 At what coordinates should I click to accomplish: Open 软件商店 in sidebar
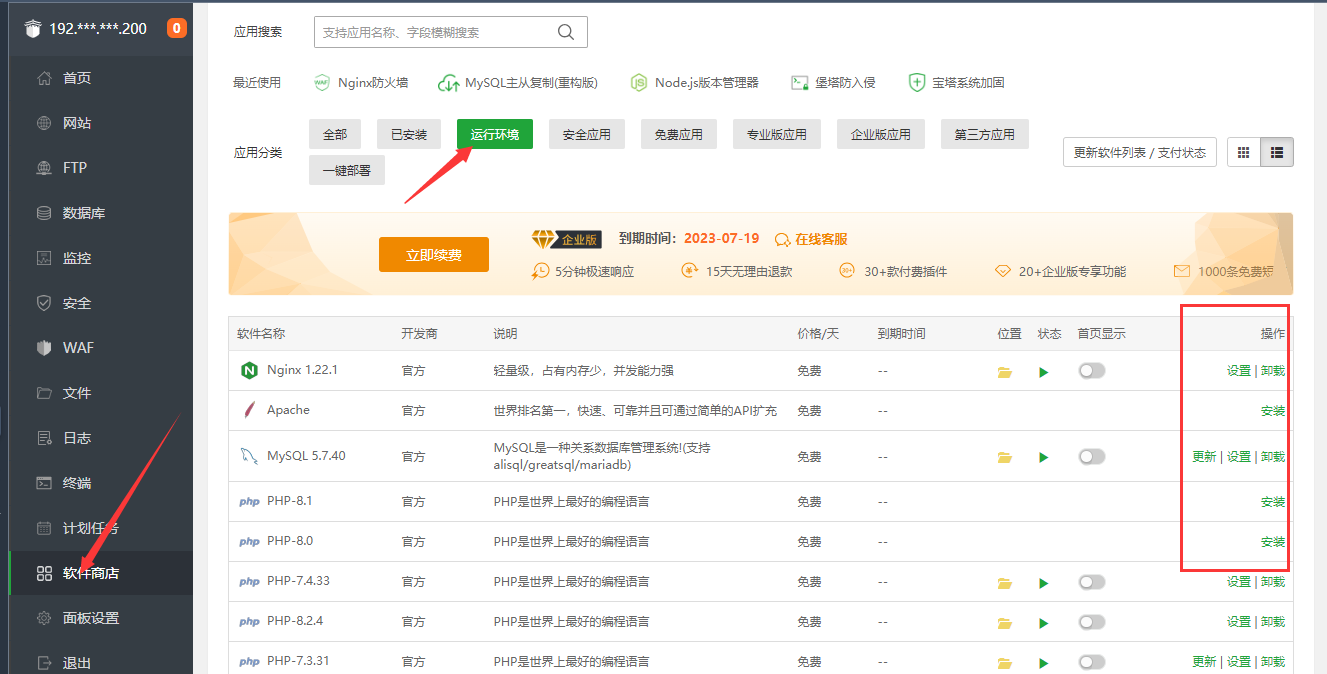point(100,573)
